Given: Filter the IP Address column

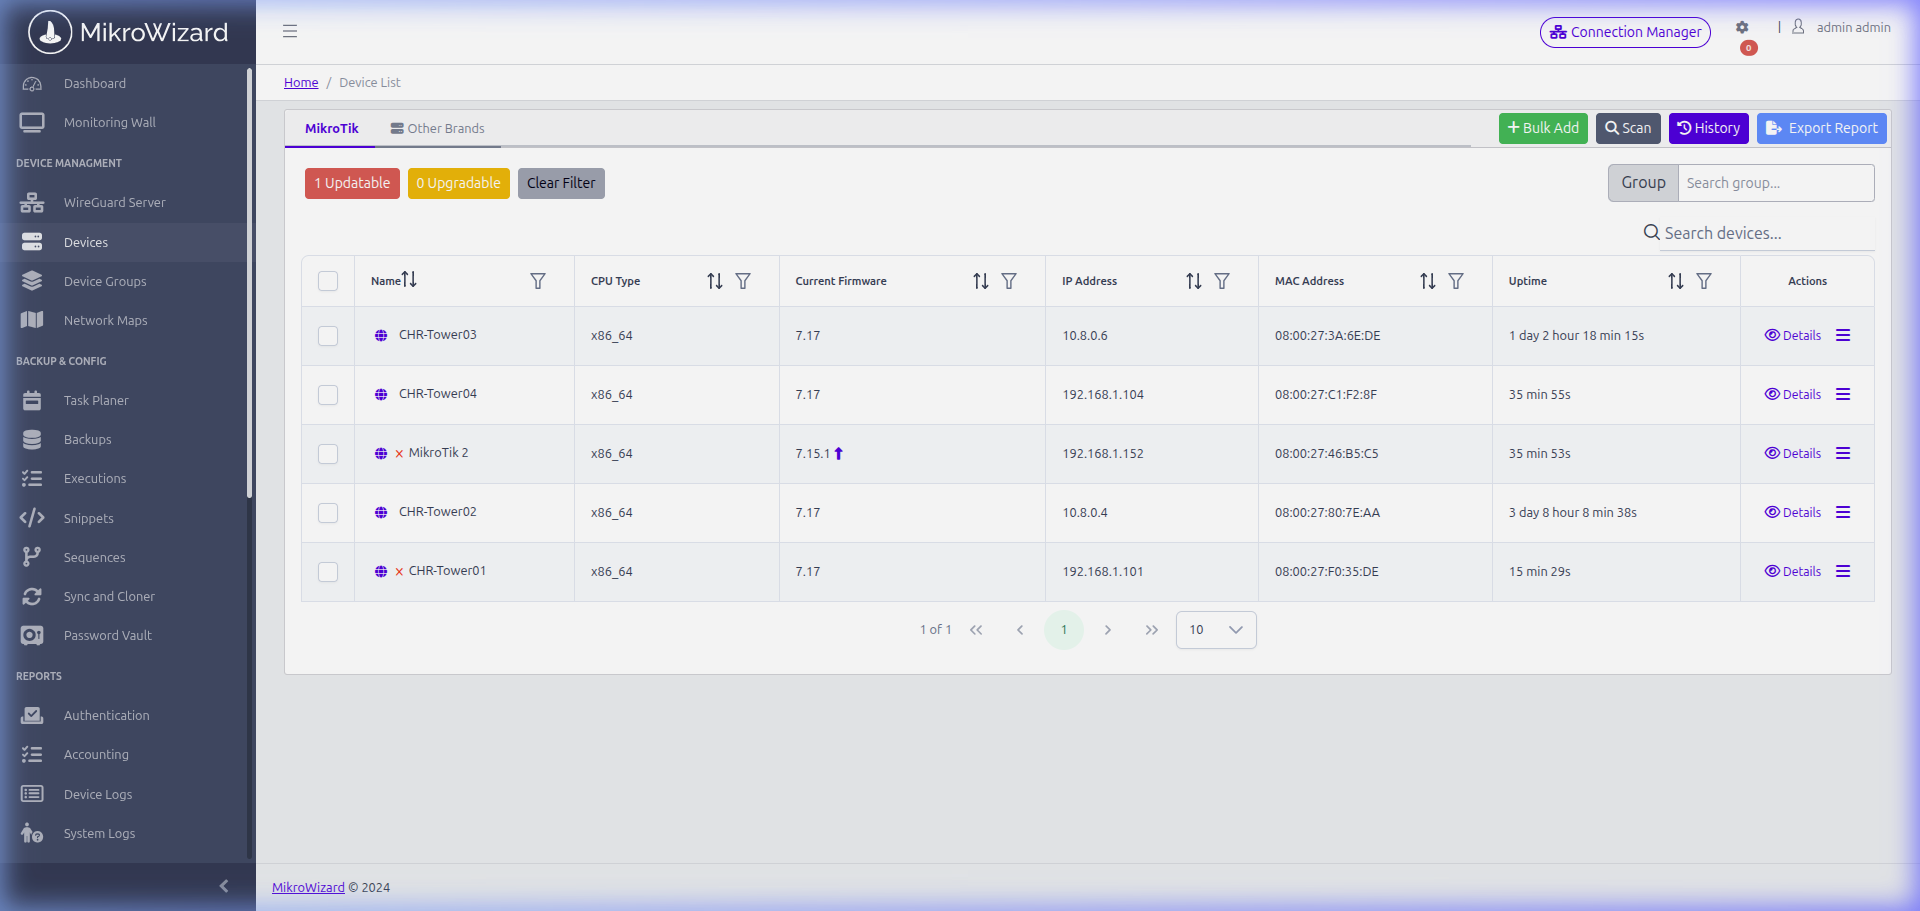Looking at the screenshot, I should pyautogui.click(x=1222, y=281).
